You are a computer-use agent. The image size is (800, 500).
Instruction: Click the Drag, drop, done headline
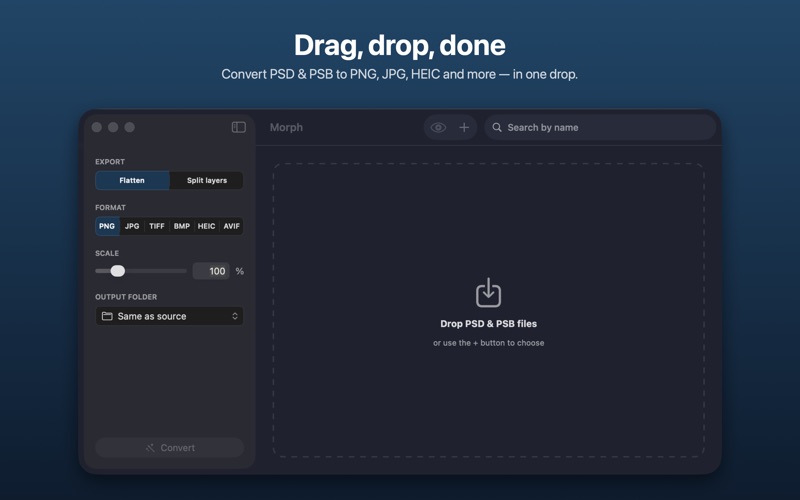[400, 45]
